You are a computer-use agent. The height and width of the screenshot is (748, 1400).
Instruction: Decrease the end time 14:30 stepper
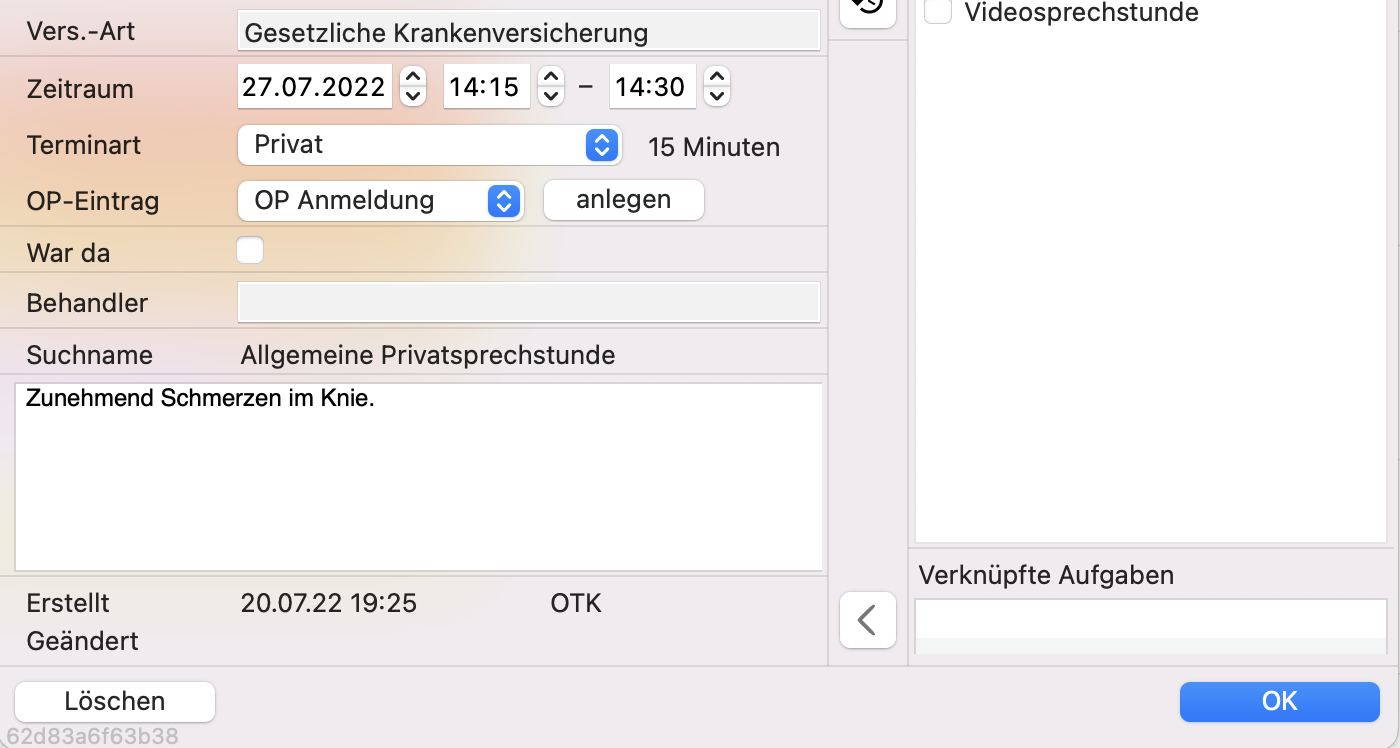717,97
